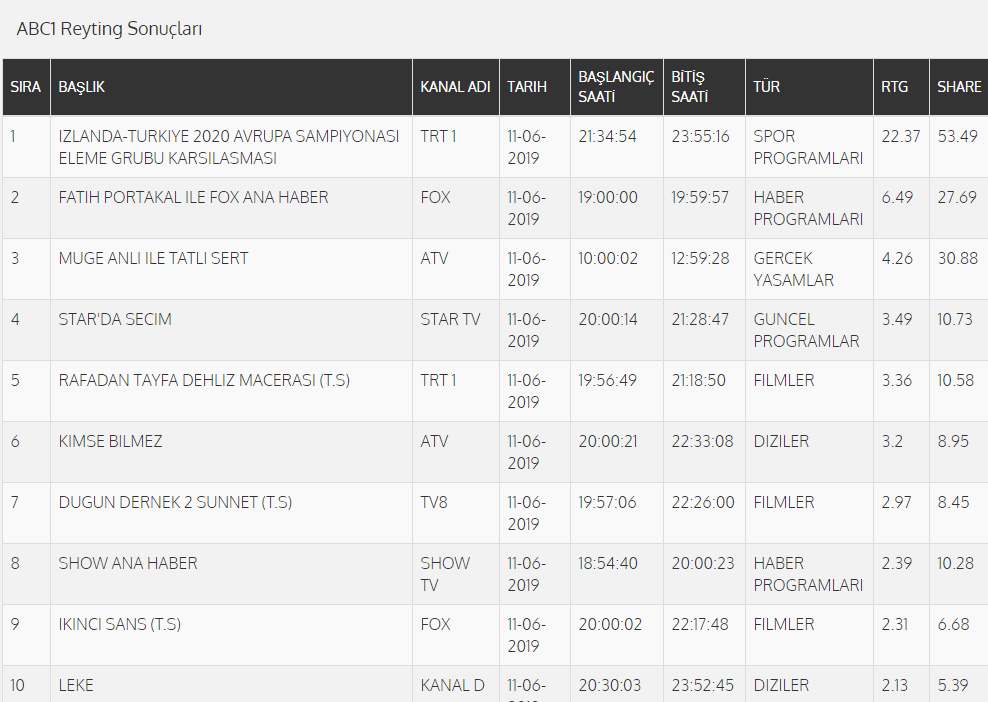Screen dimensions: 988x702
Task: Click the SHARE column header
Action: click(x=959, y=87)
